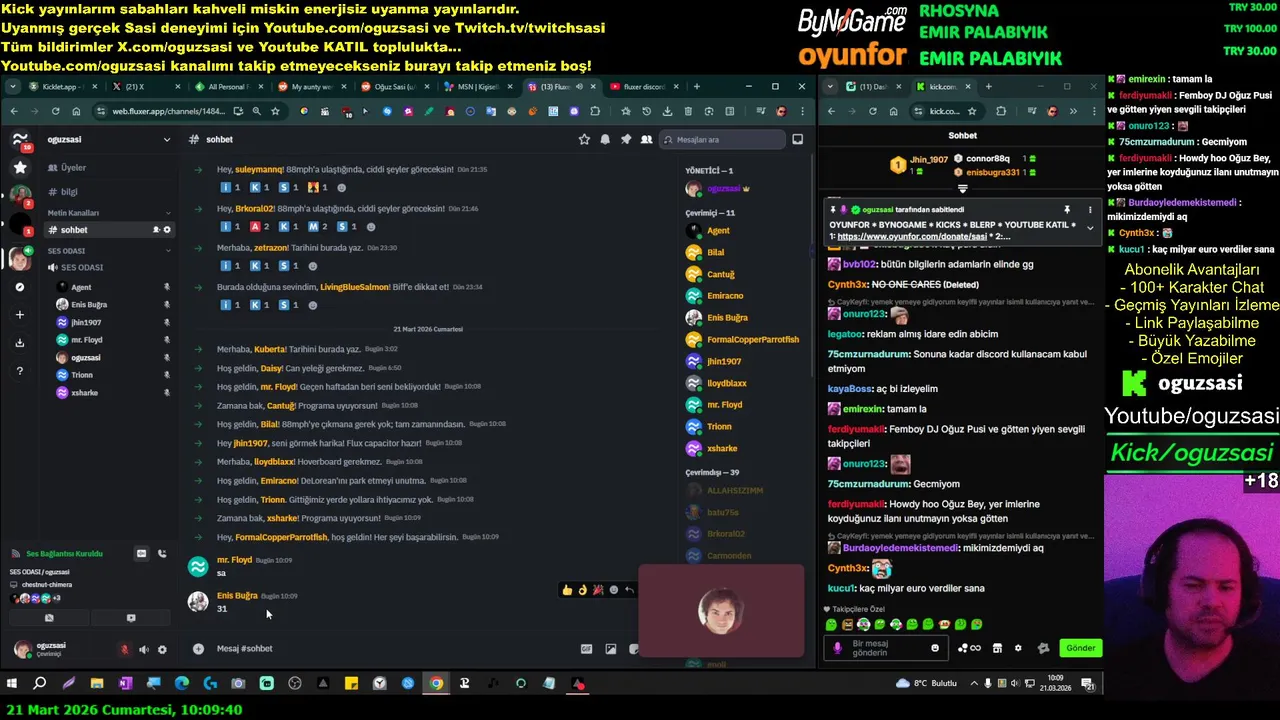Screen dimensions: 1280x720
Task: Open tab search dropdown in Kick window
Action: pyautogui.click(x=830, y=87)
